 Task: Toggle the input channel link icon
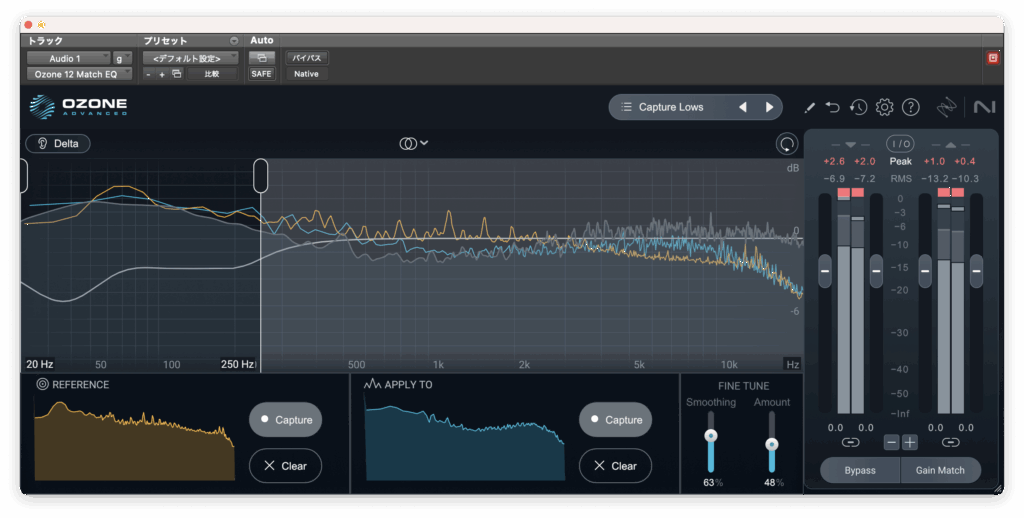850,442
